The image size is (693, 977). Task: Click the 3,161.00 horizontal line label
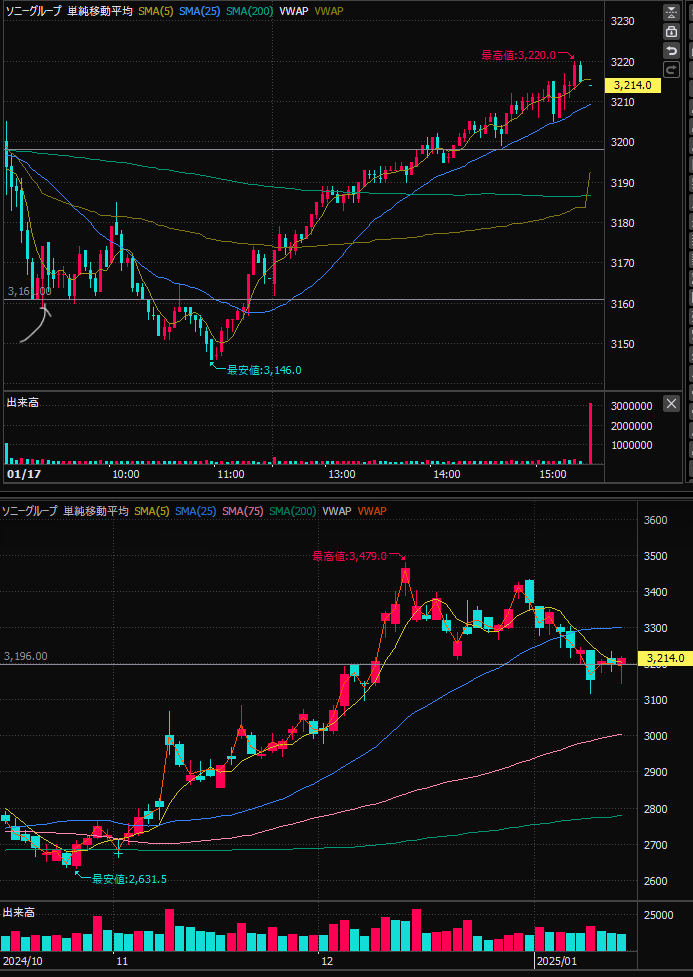(29, 291)
